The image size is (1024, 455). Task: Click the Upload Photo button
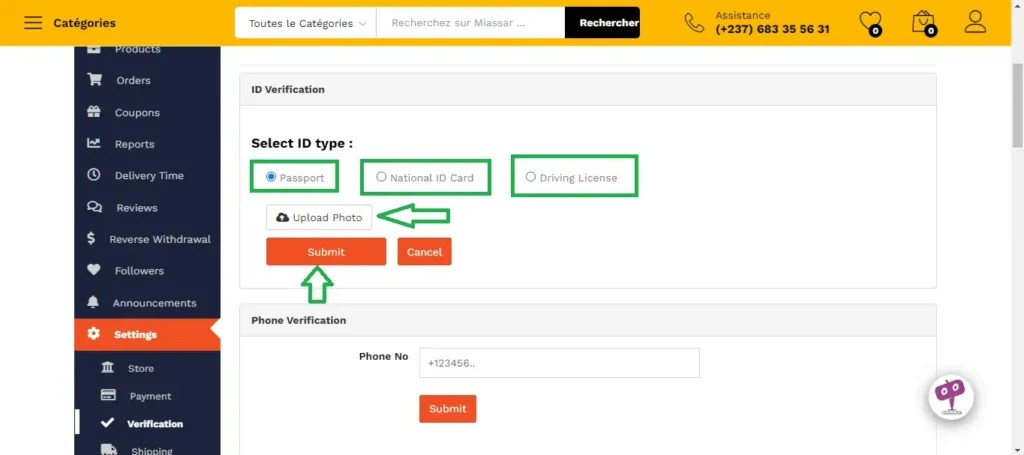click(x=319, y=217)
